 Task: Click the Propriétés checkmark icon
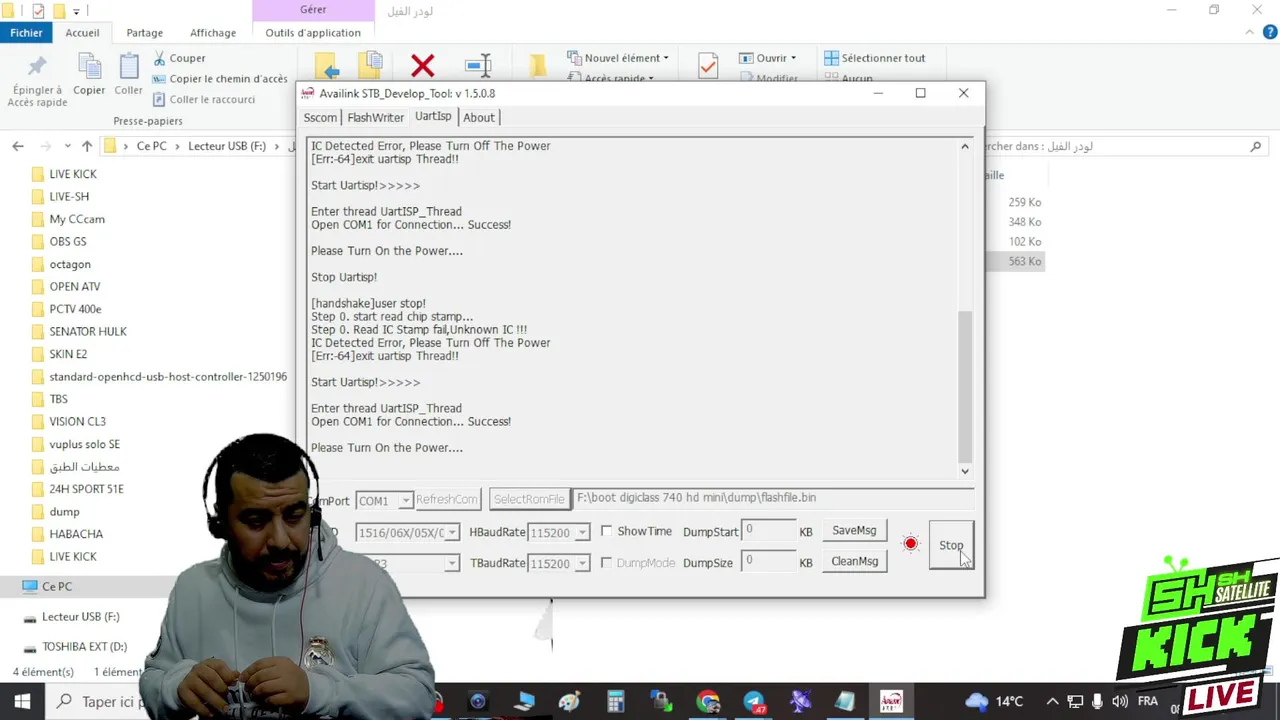(x=708, y=66)
